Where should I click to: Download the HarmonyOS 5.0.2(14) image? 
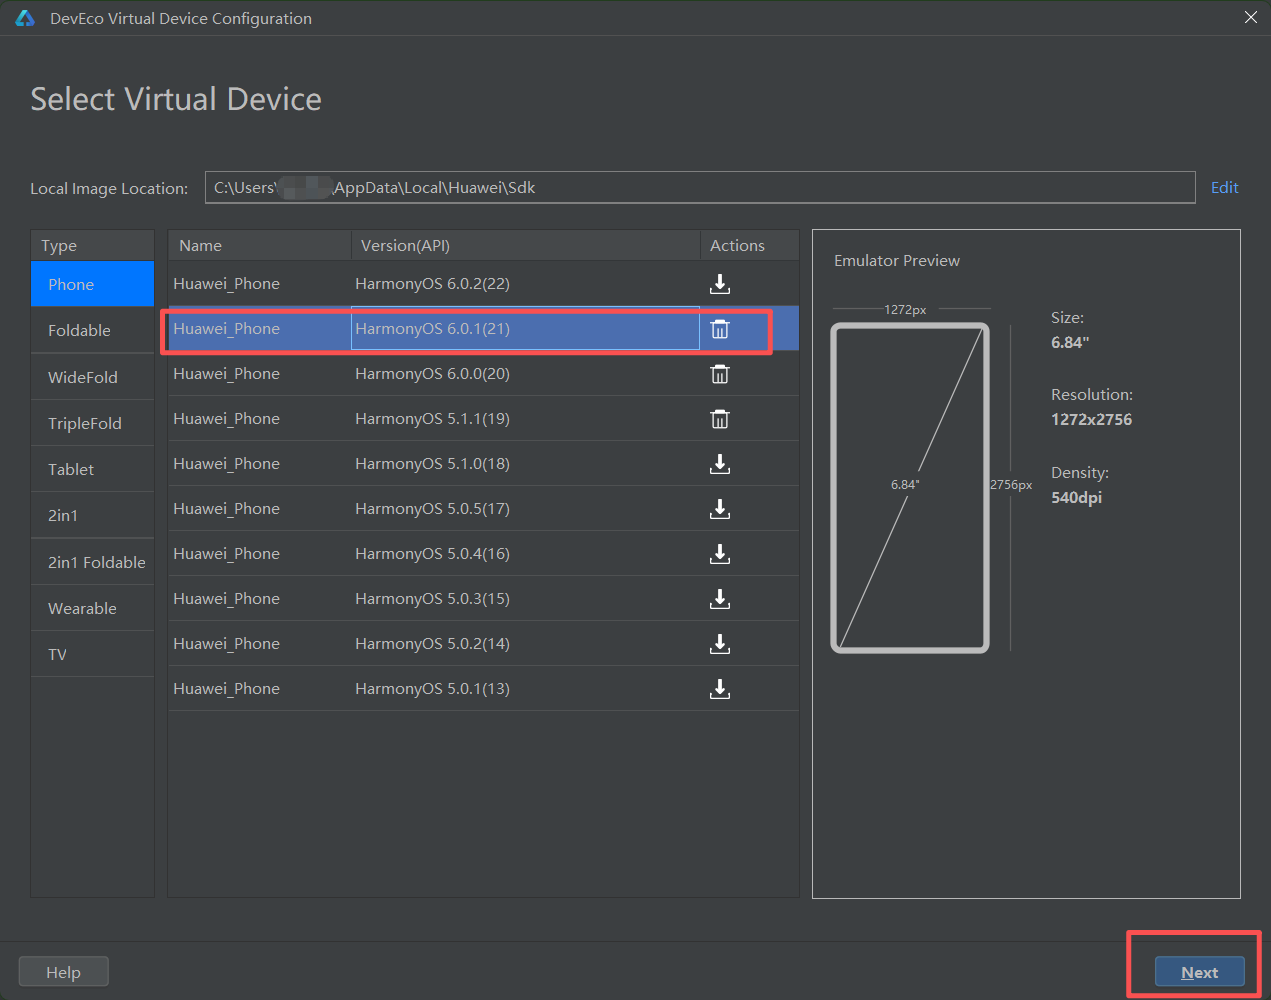pos(720,644)
